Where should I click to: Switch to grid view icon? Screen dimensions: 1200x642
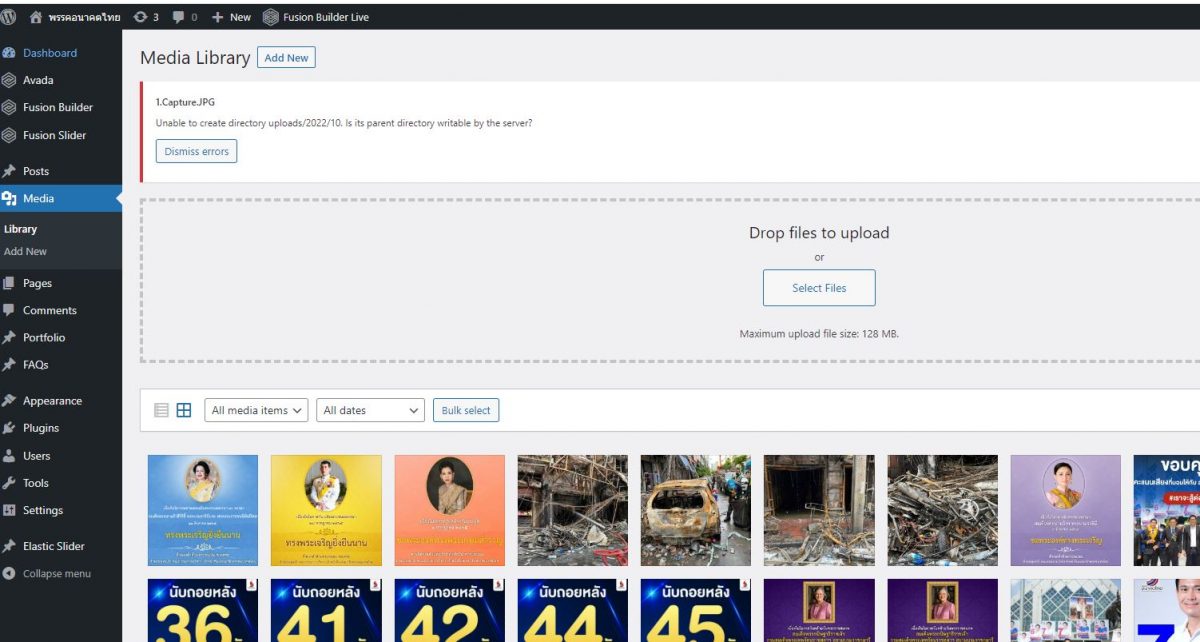click(x=184, y=410)
